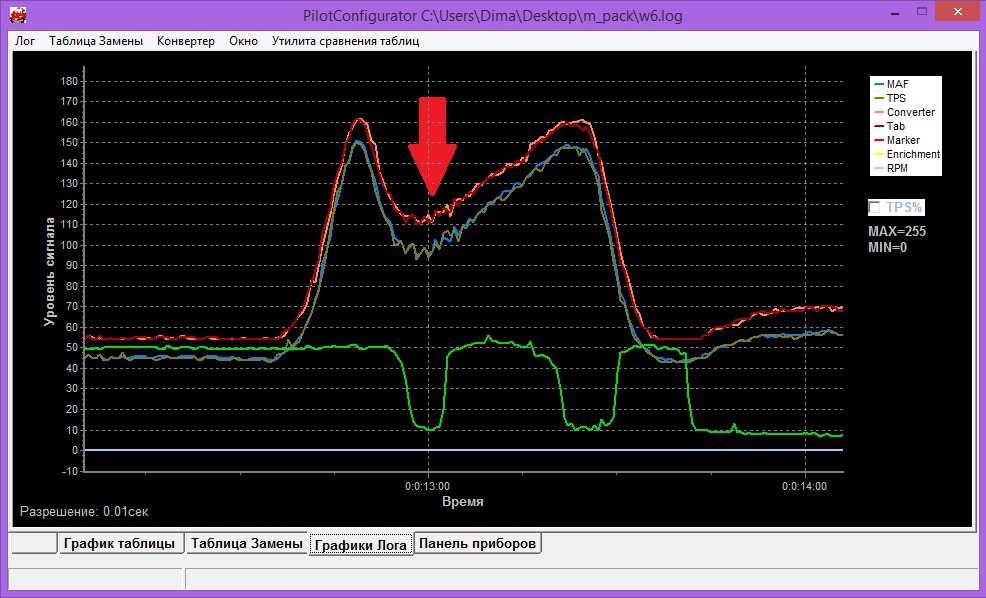Click the PilotConfigurator app icon in title bar
The width and height of the screenshot is (986, 598).
click(x=18, y=14)
